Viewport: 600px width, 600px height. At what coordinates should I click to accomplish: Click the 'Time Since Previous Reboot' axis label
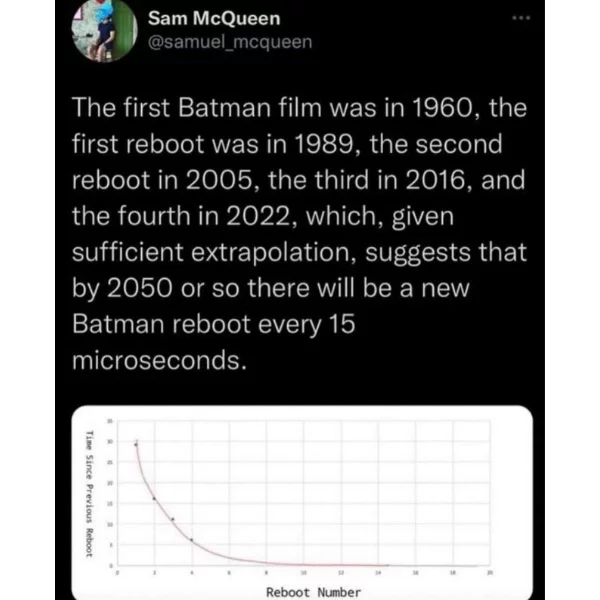(89, 494)
